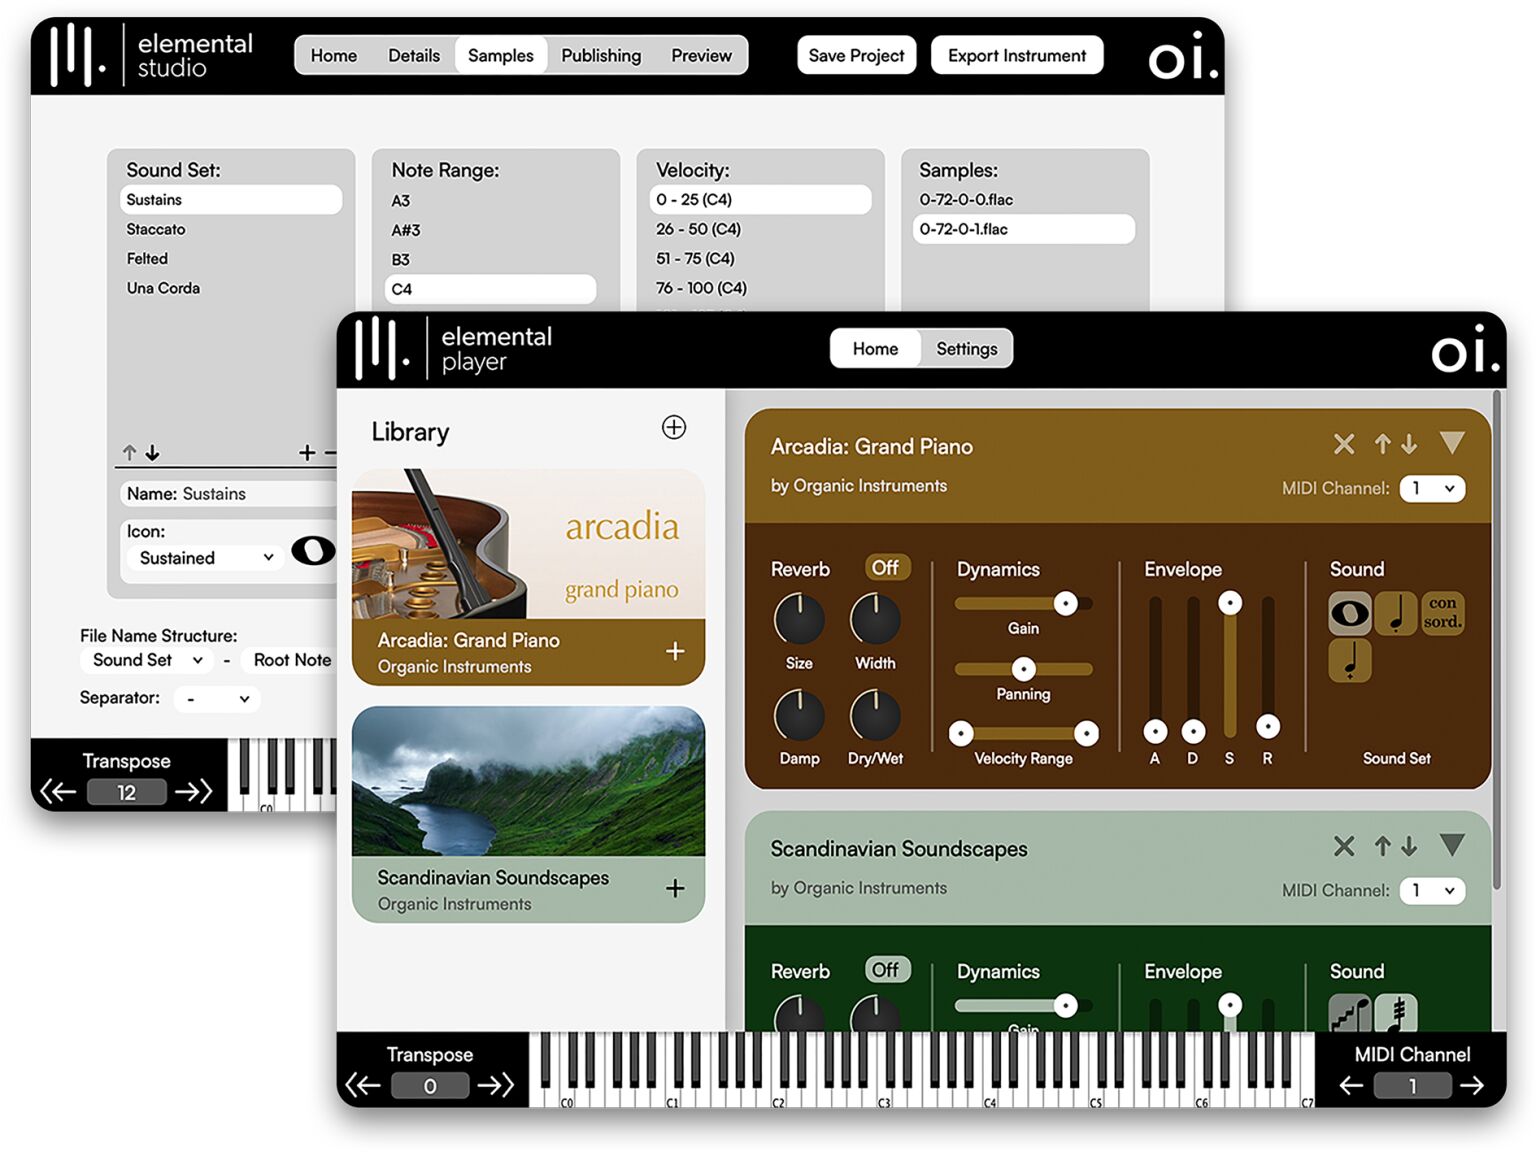Viewport: 1536px width, 1152px height.
Task: Click the Export Instrument button
Action: 1016,55
